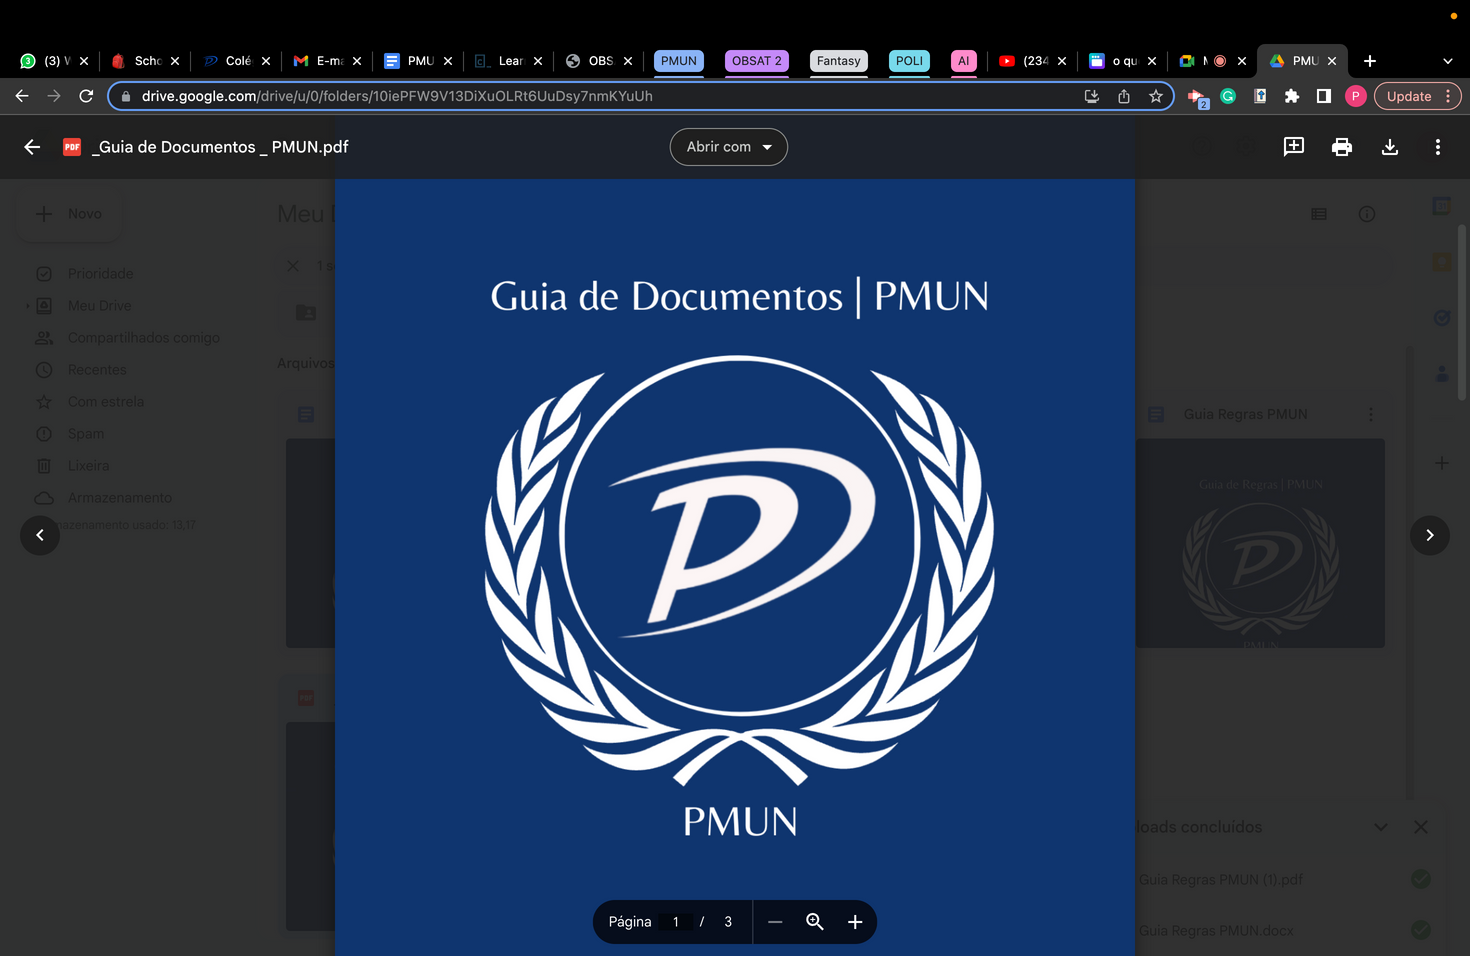The height and width of the screenshot is (956, 1470).
Task: Go to the next file with the right arrow
Action: (x=1430, y=535)
